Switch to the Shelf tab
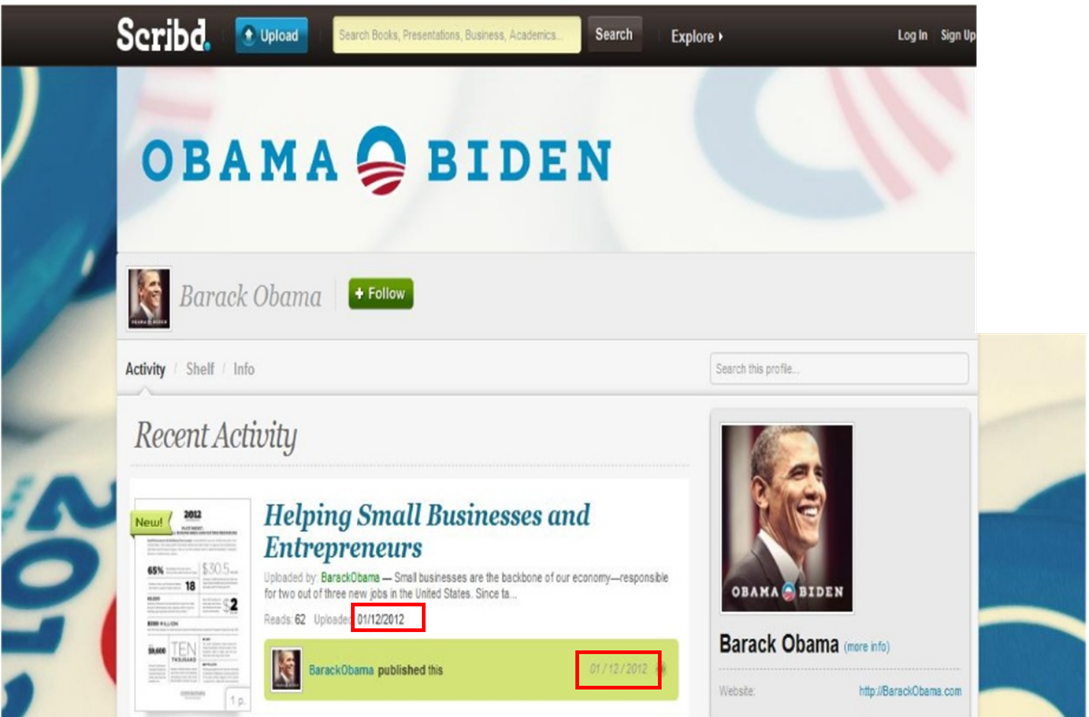The width and height of the screenshot is (1089, 717). pos(200,369)
